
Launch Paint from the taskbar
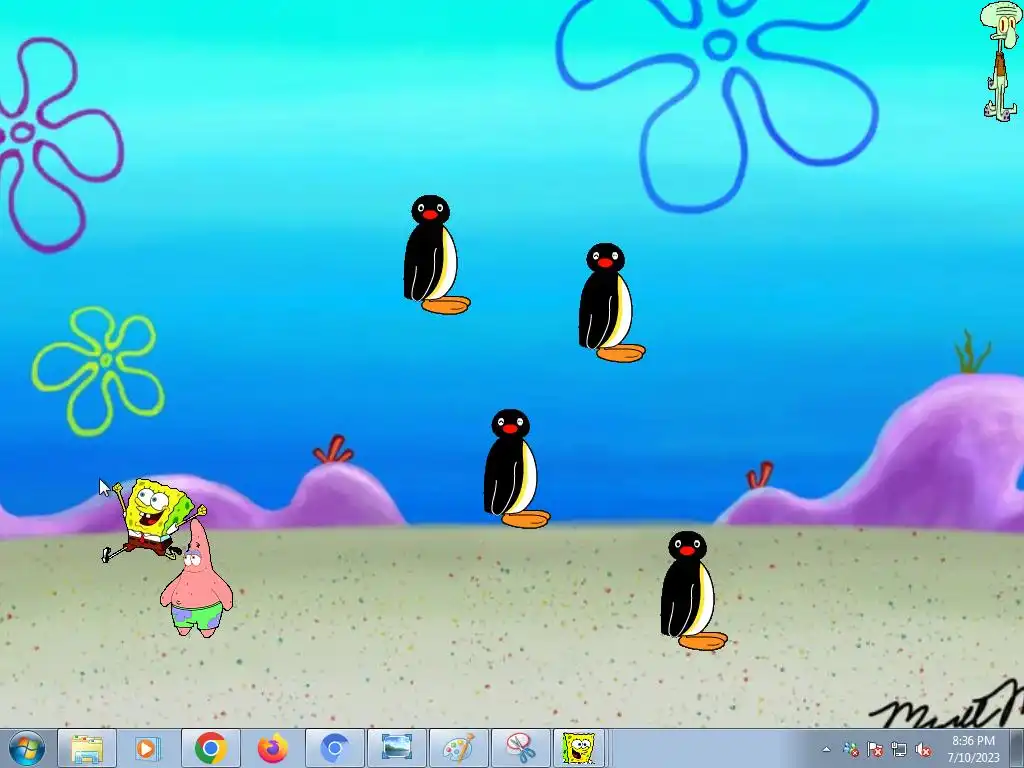[458, 748]
